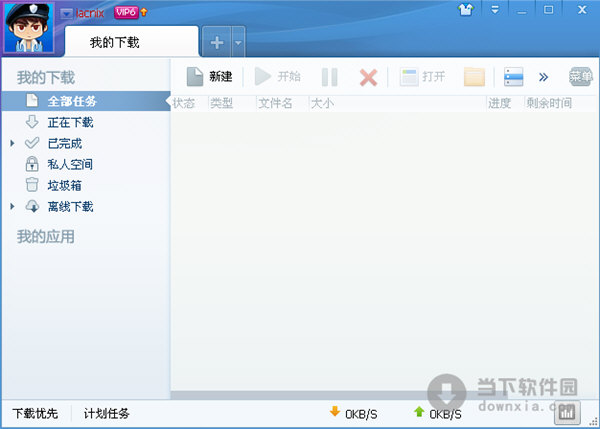Image resolution: width=600 pixels, height=429 pixels.
Task: Add a new tab with plus button
Action: (217, 43)
